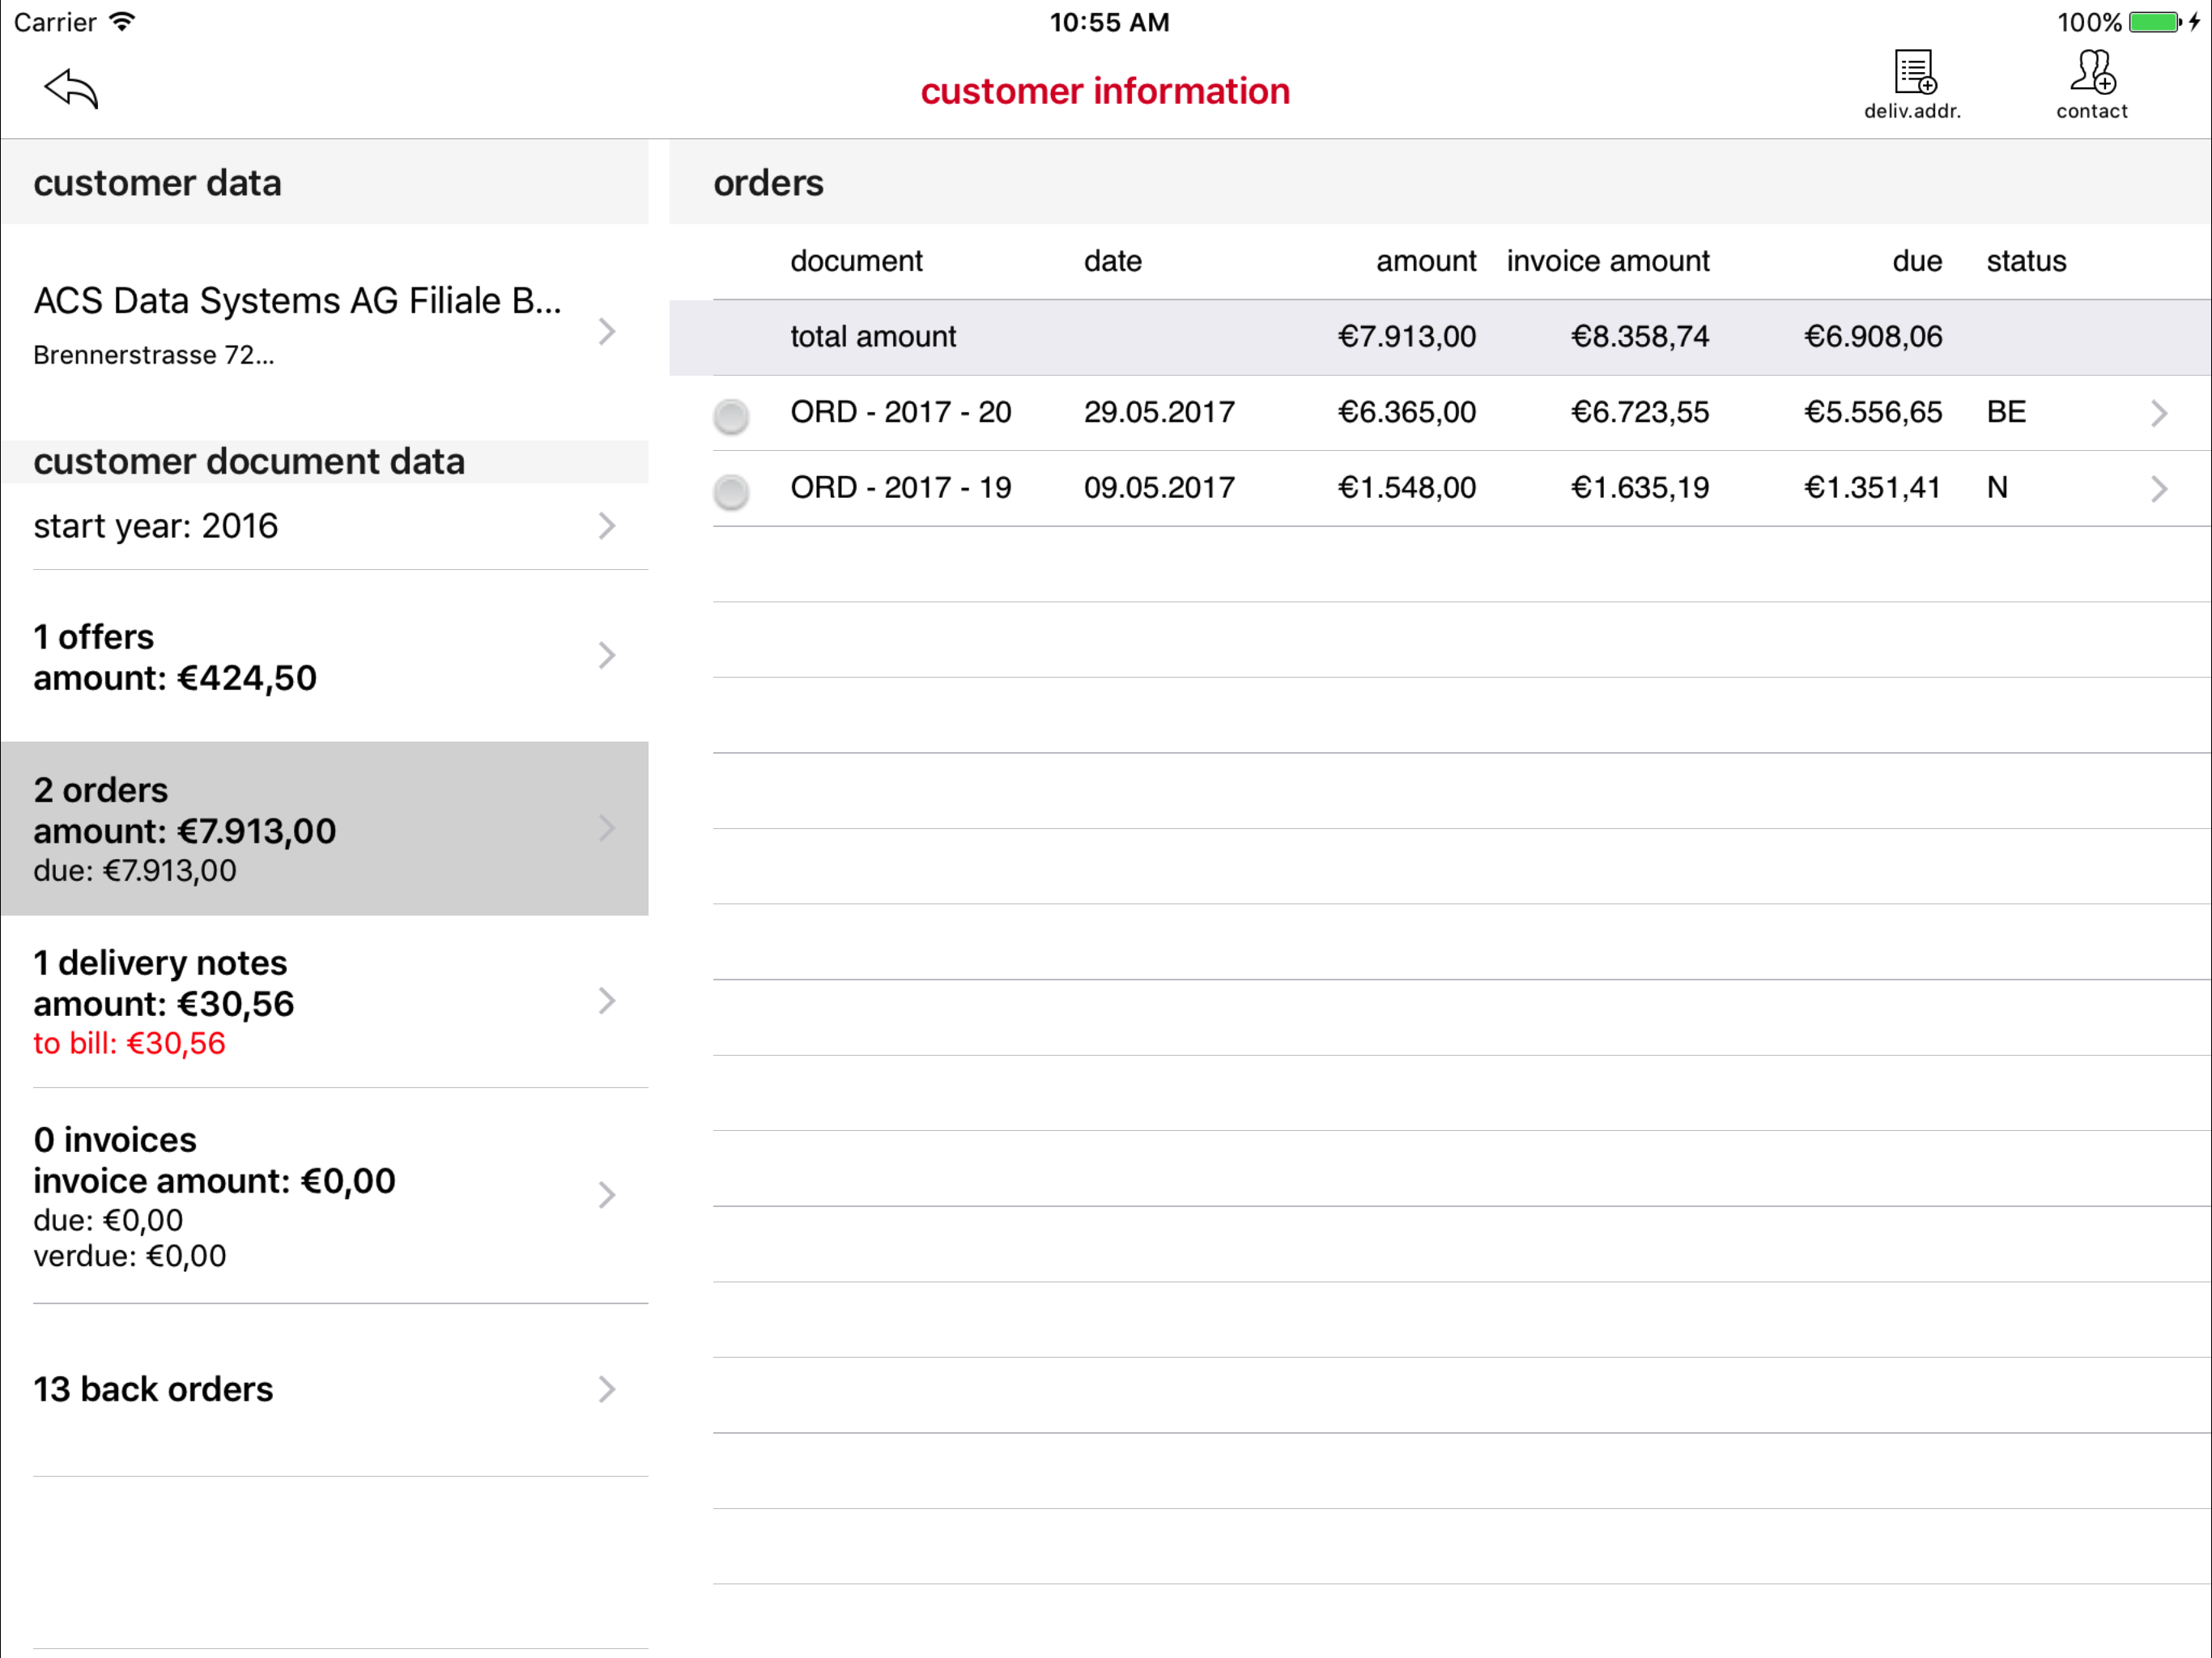Screen dimensions: 2212x1658
Task: Expand the 1 offers chevron
Action: click(607, 655)
